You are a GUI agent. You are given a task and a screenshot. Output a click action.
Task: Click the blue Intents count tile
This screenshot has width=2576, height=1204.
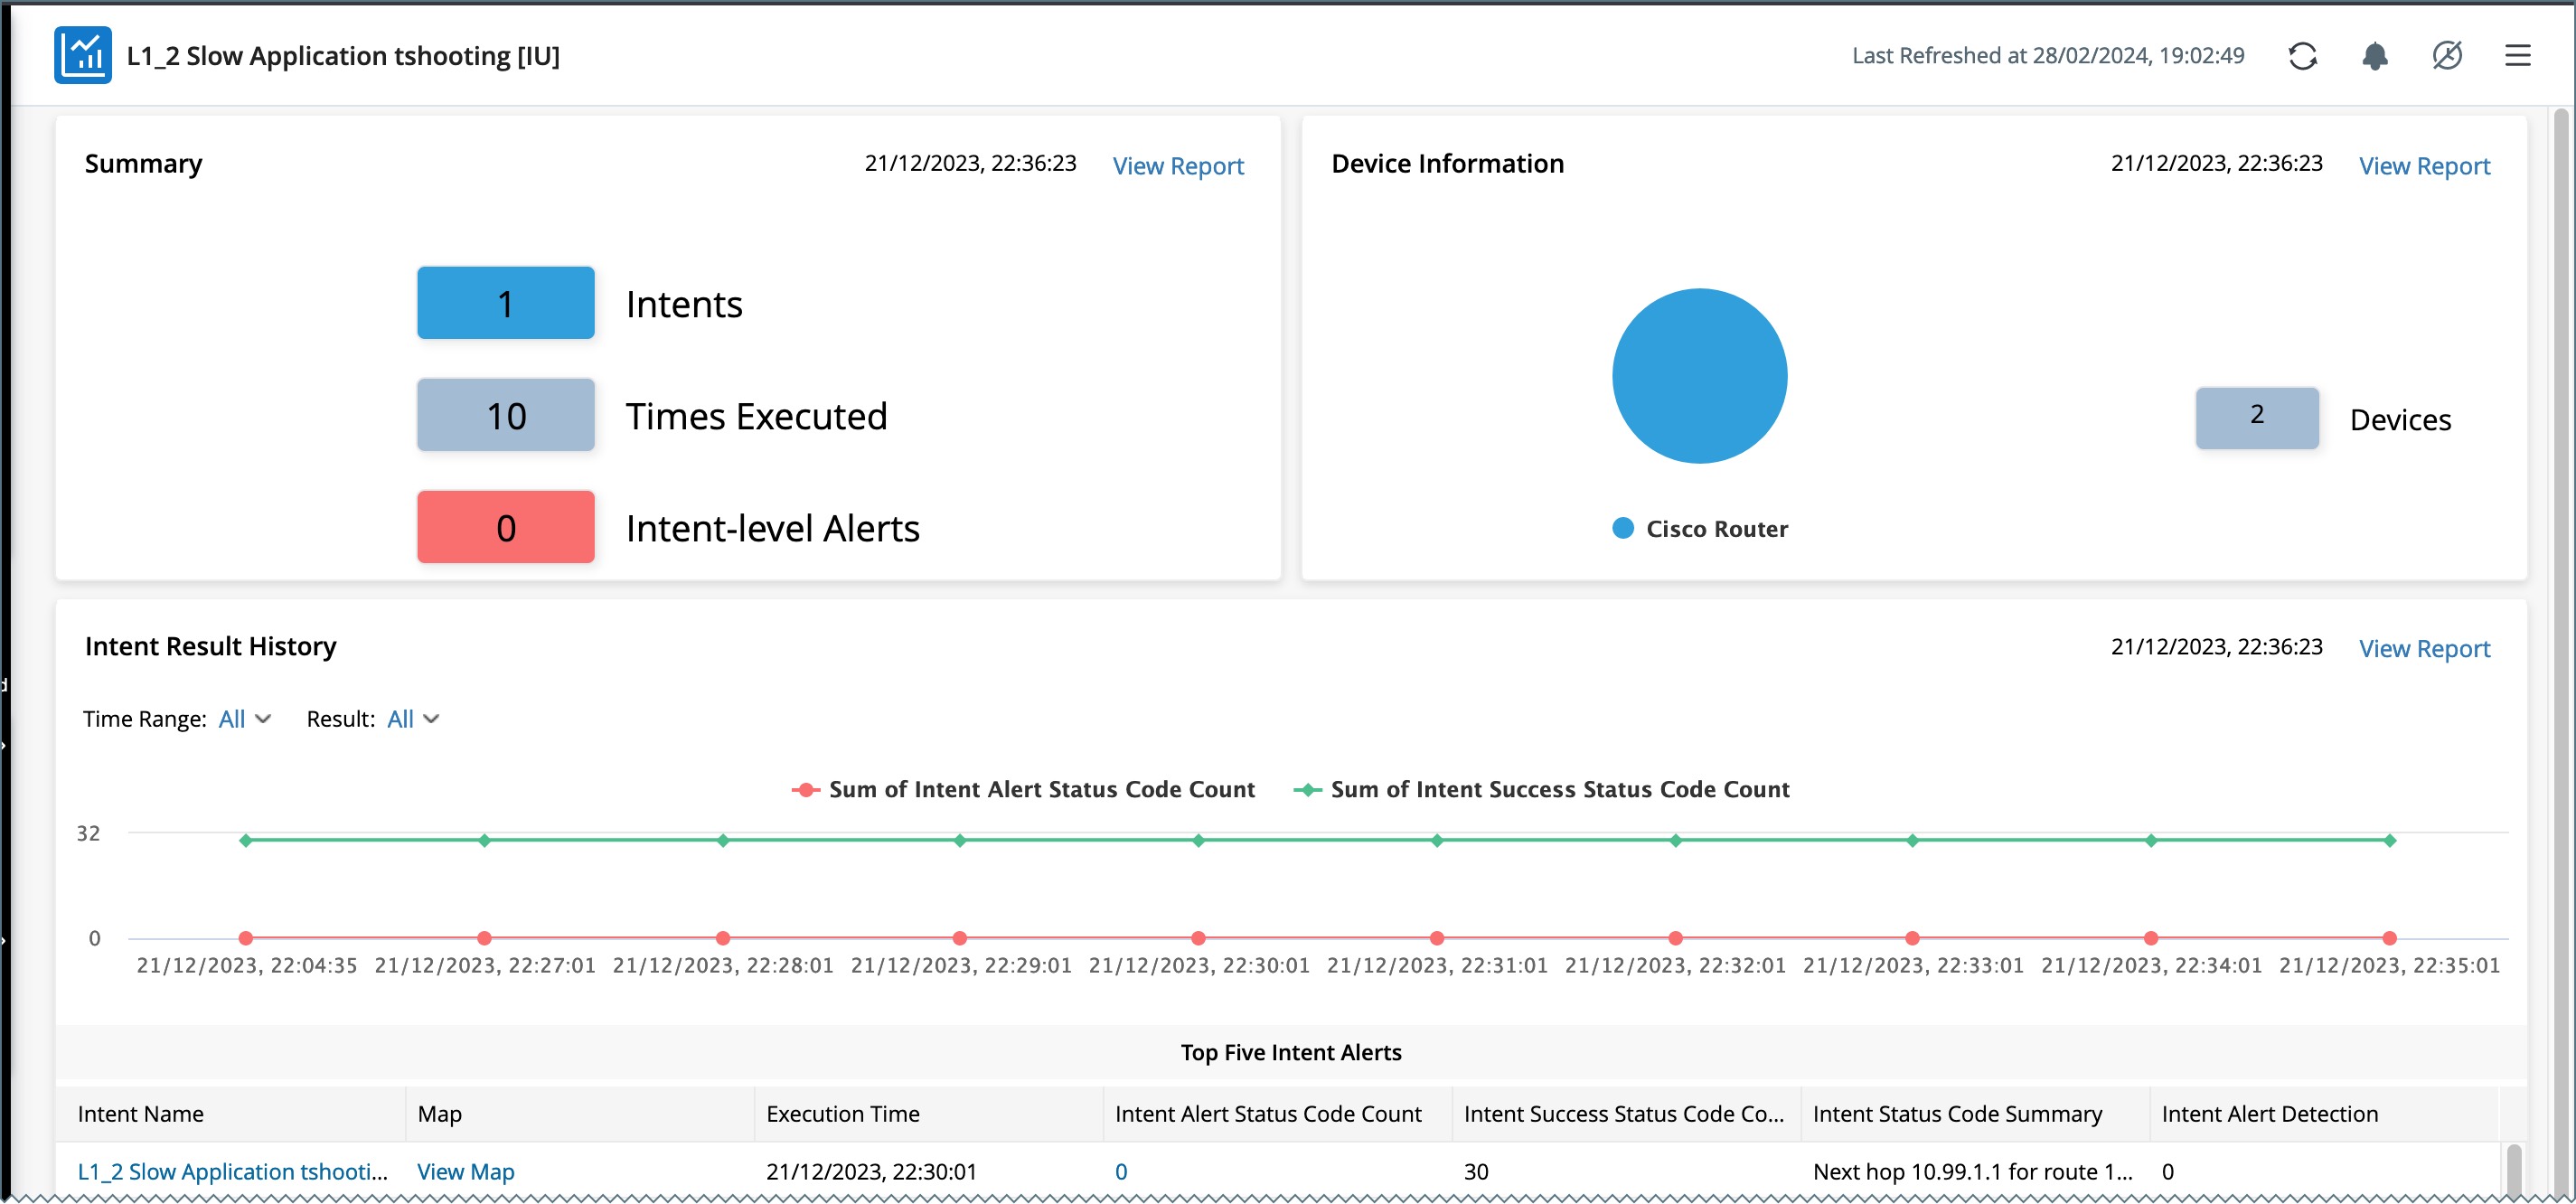click(505, 303)
